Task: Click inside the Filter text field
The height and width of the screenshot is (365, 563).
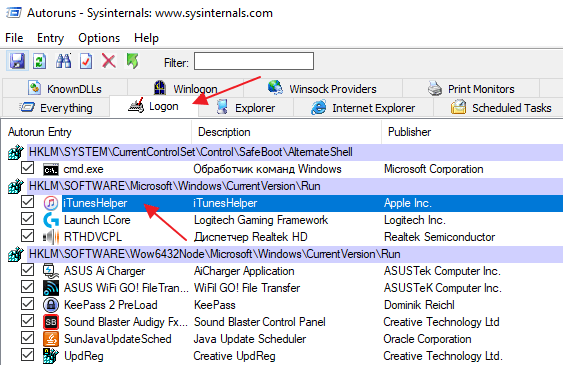Action: point(254,61)
